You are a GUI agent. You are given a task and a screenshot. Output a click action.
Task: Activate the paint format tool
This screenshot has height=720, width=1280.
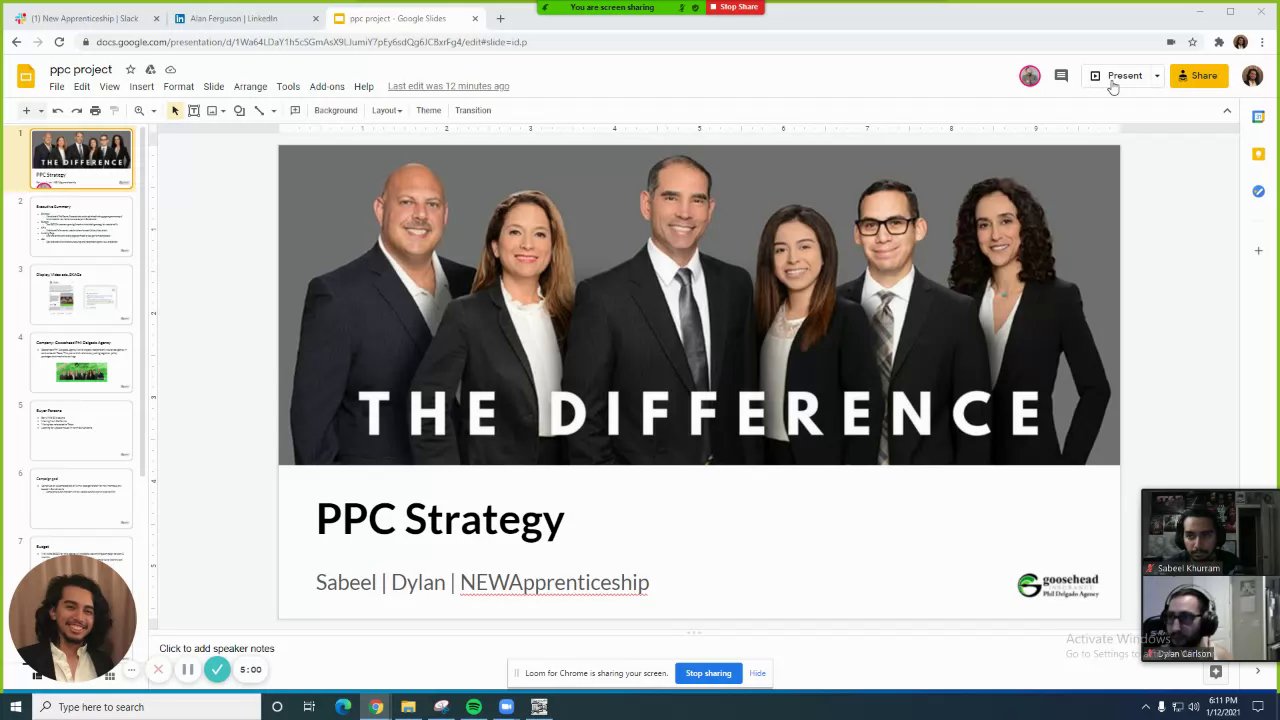coord(114,110)
